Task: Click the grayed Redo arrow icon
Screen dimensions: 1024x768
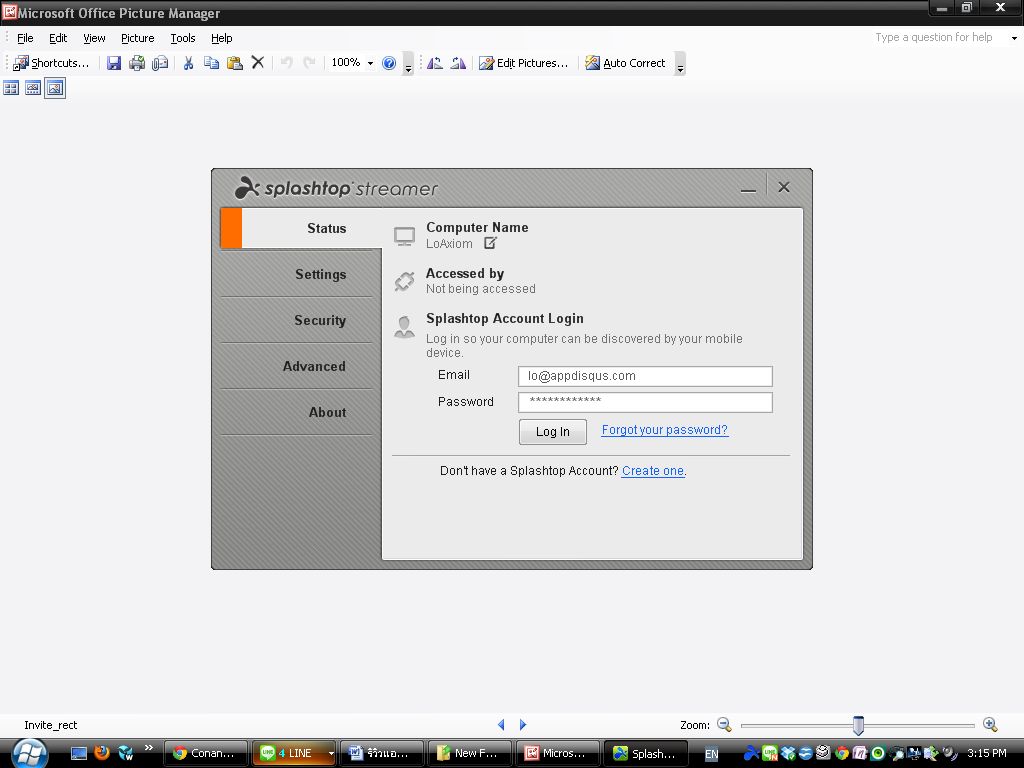Action: point(310,63)
